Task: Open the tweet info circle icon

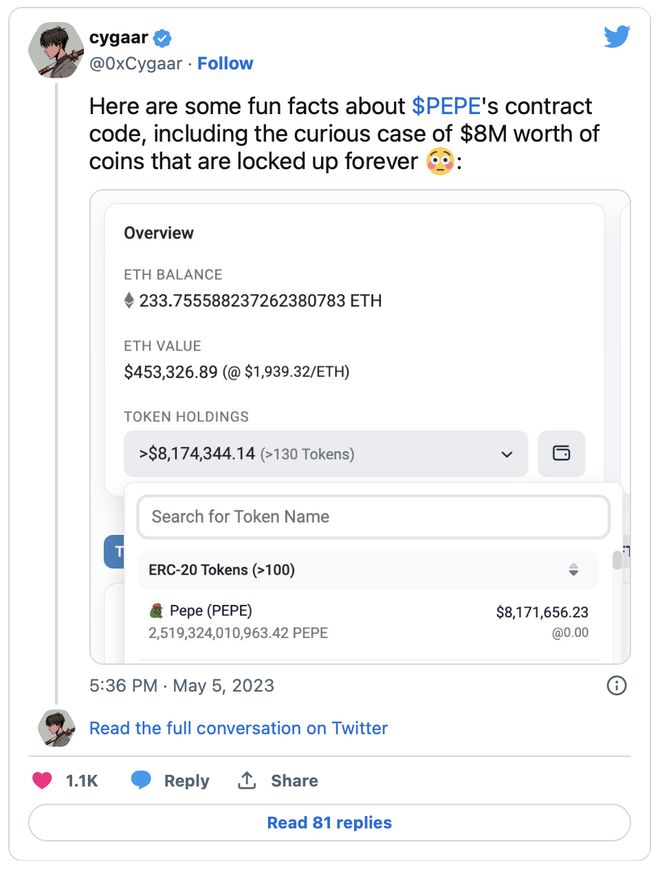Action: 617,686
